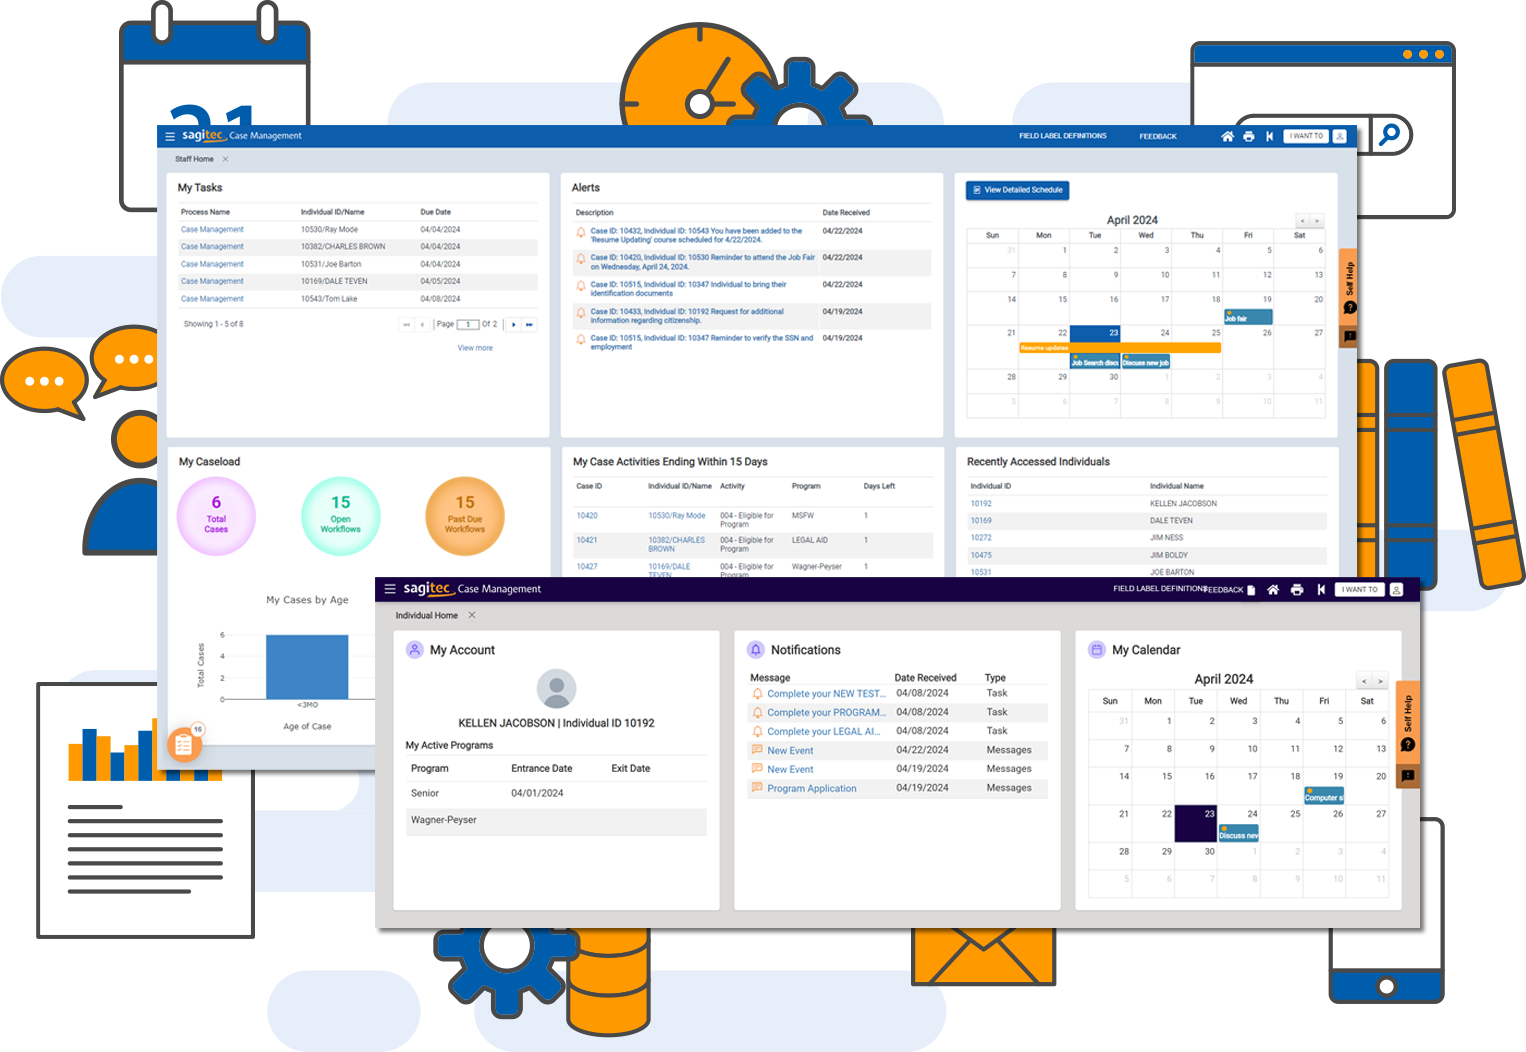Click the bookmark skip icon in the purple toolbar
The width and height of the screenshot is (1526, 1052).
(1321, 589)
